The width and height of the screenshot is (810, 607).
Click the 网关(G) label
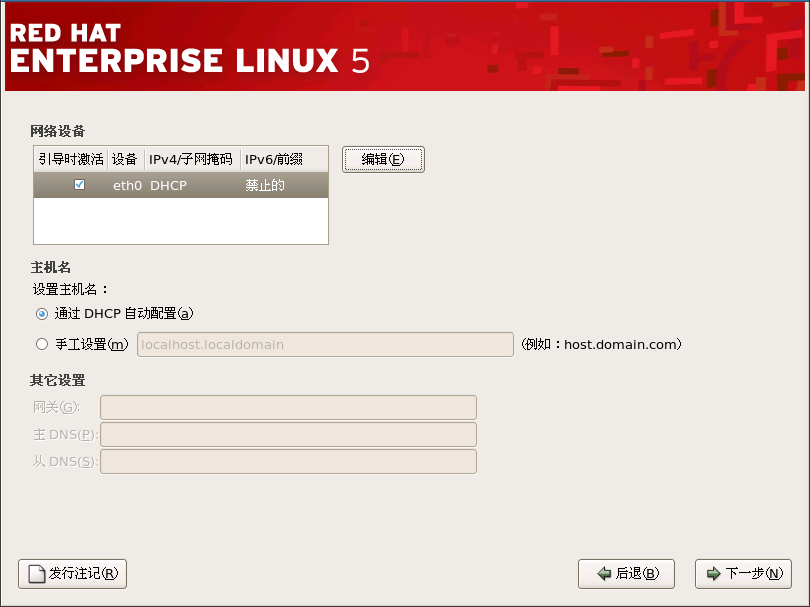click(56, 408)
